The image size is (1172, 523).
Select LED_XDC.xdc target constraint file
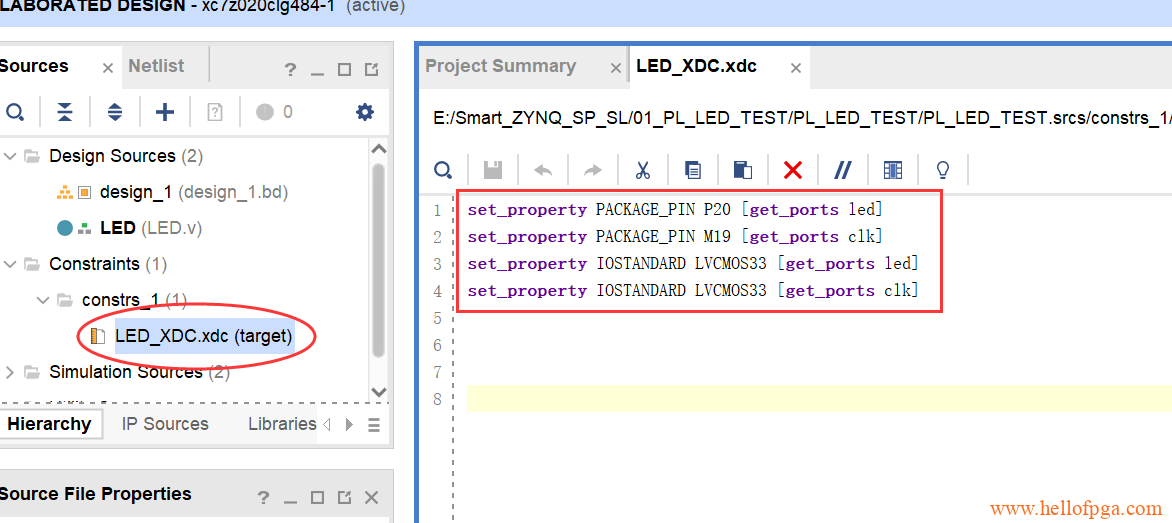point(203,336)
